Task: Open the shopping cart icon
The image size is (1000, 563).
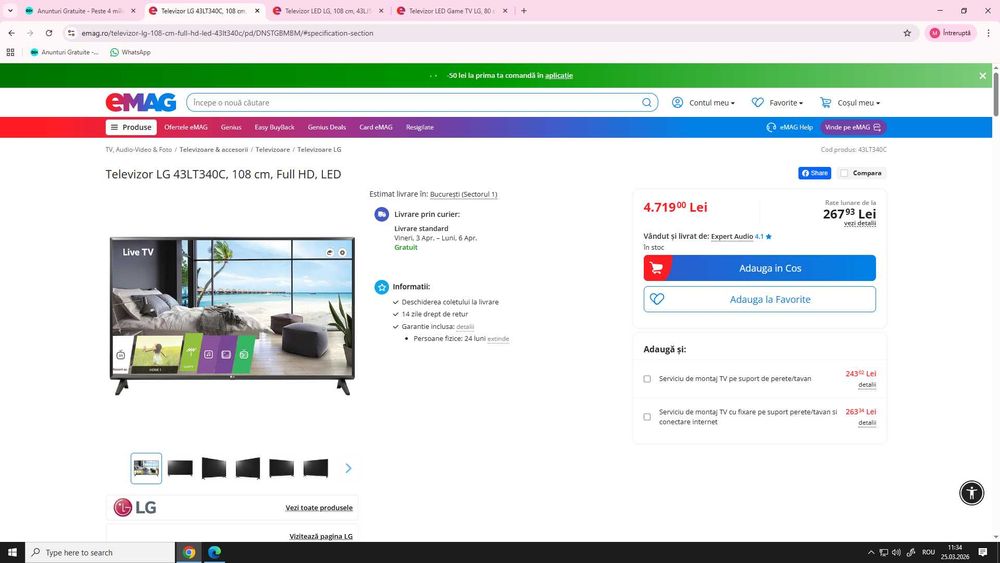Action: click(825, 102)
